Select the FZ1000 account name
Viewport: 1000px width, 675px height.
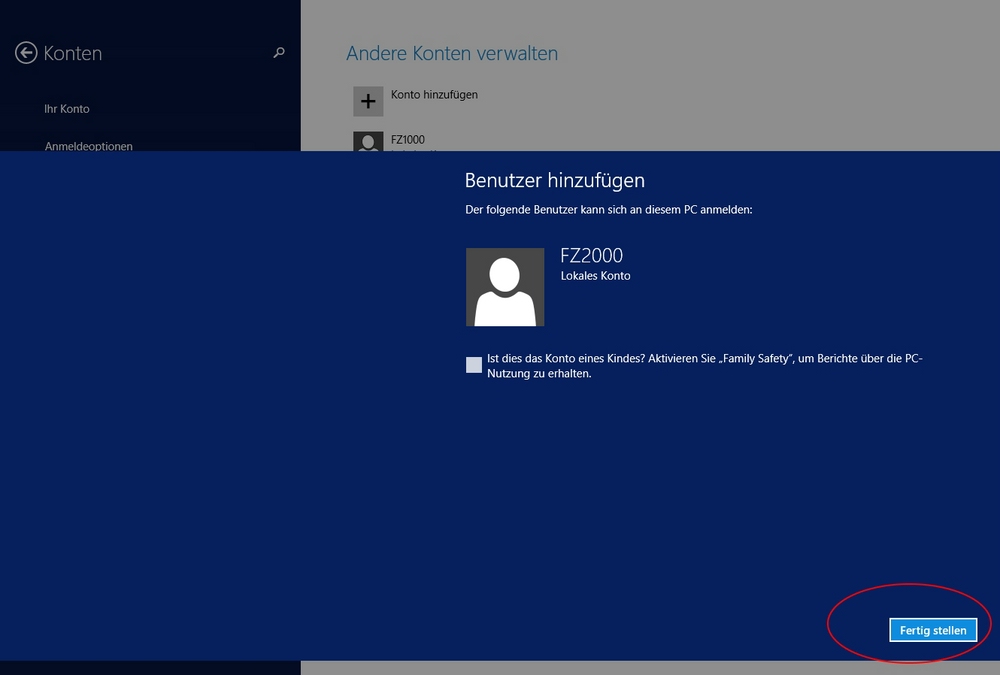click(408, 139)
